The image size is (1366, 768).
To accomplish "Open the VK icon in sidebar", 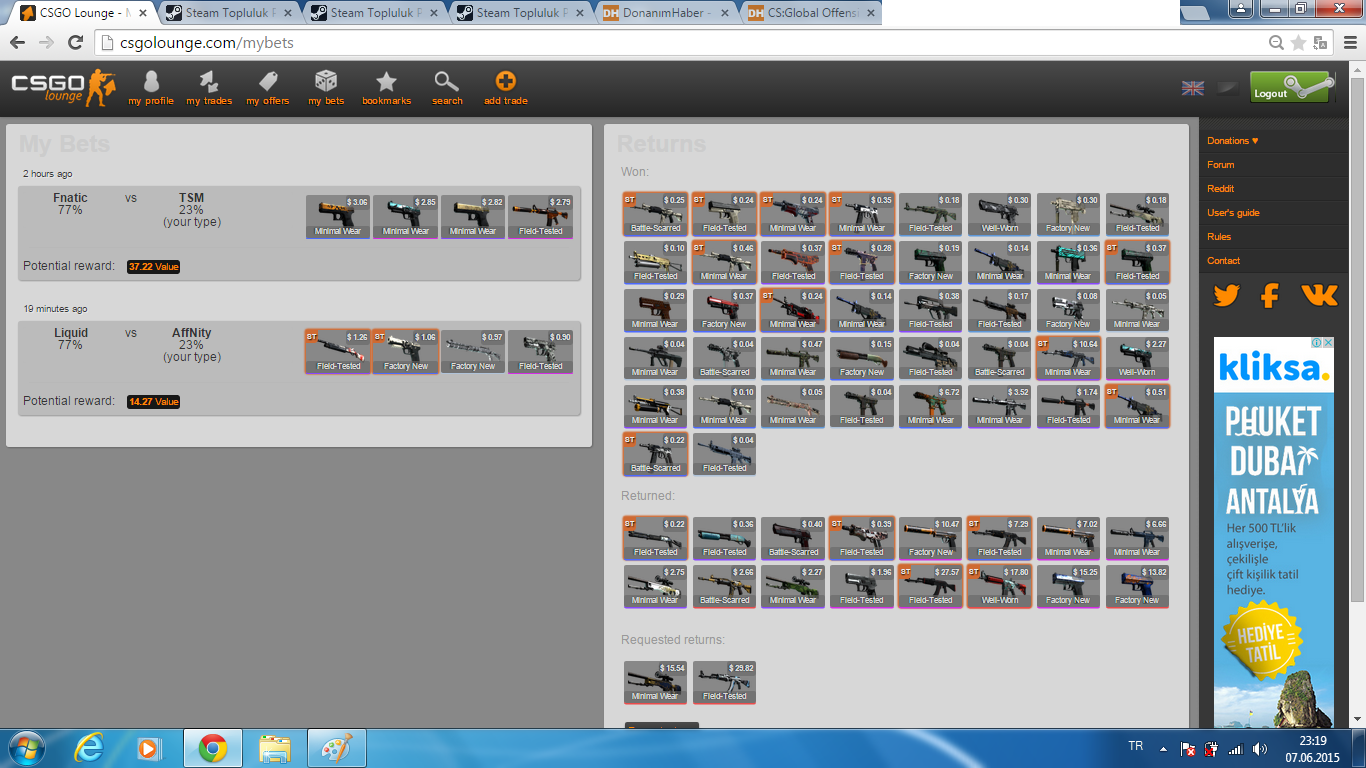I will tap(1319, 295).
